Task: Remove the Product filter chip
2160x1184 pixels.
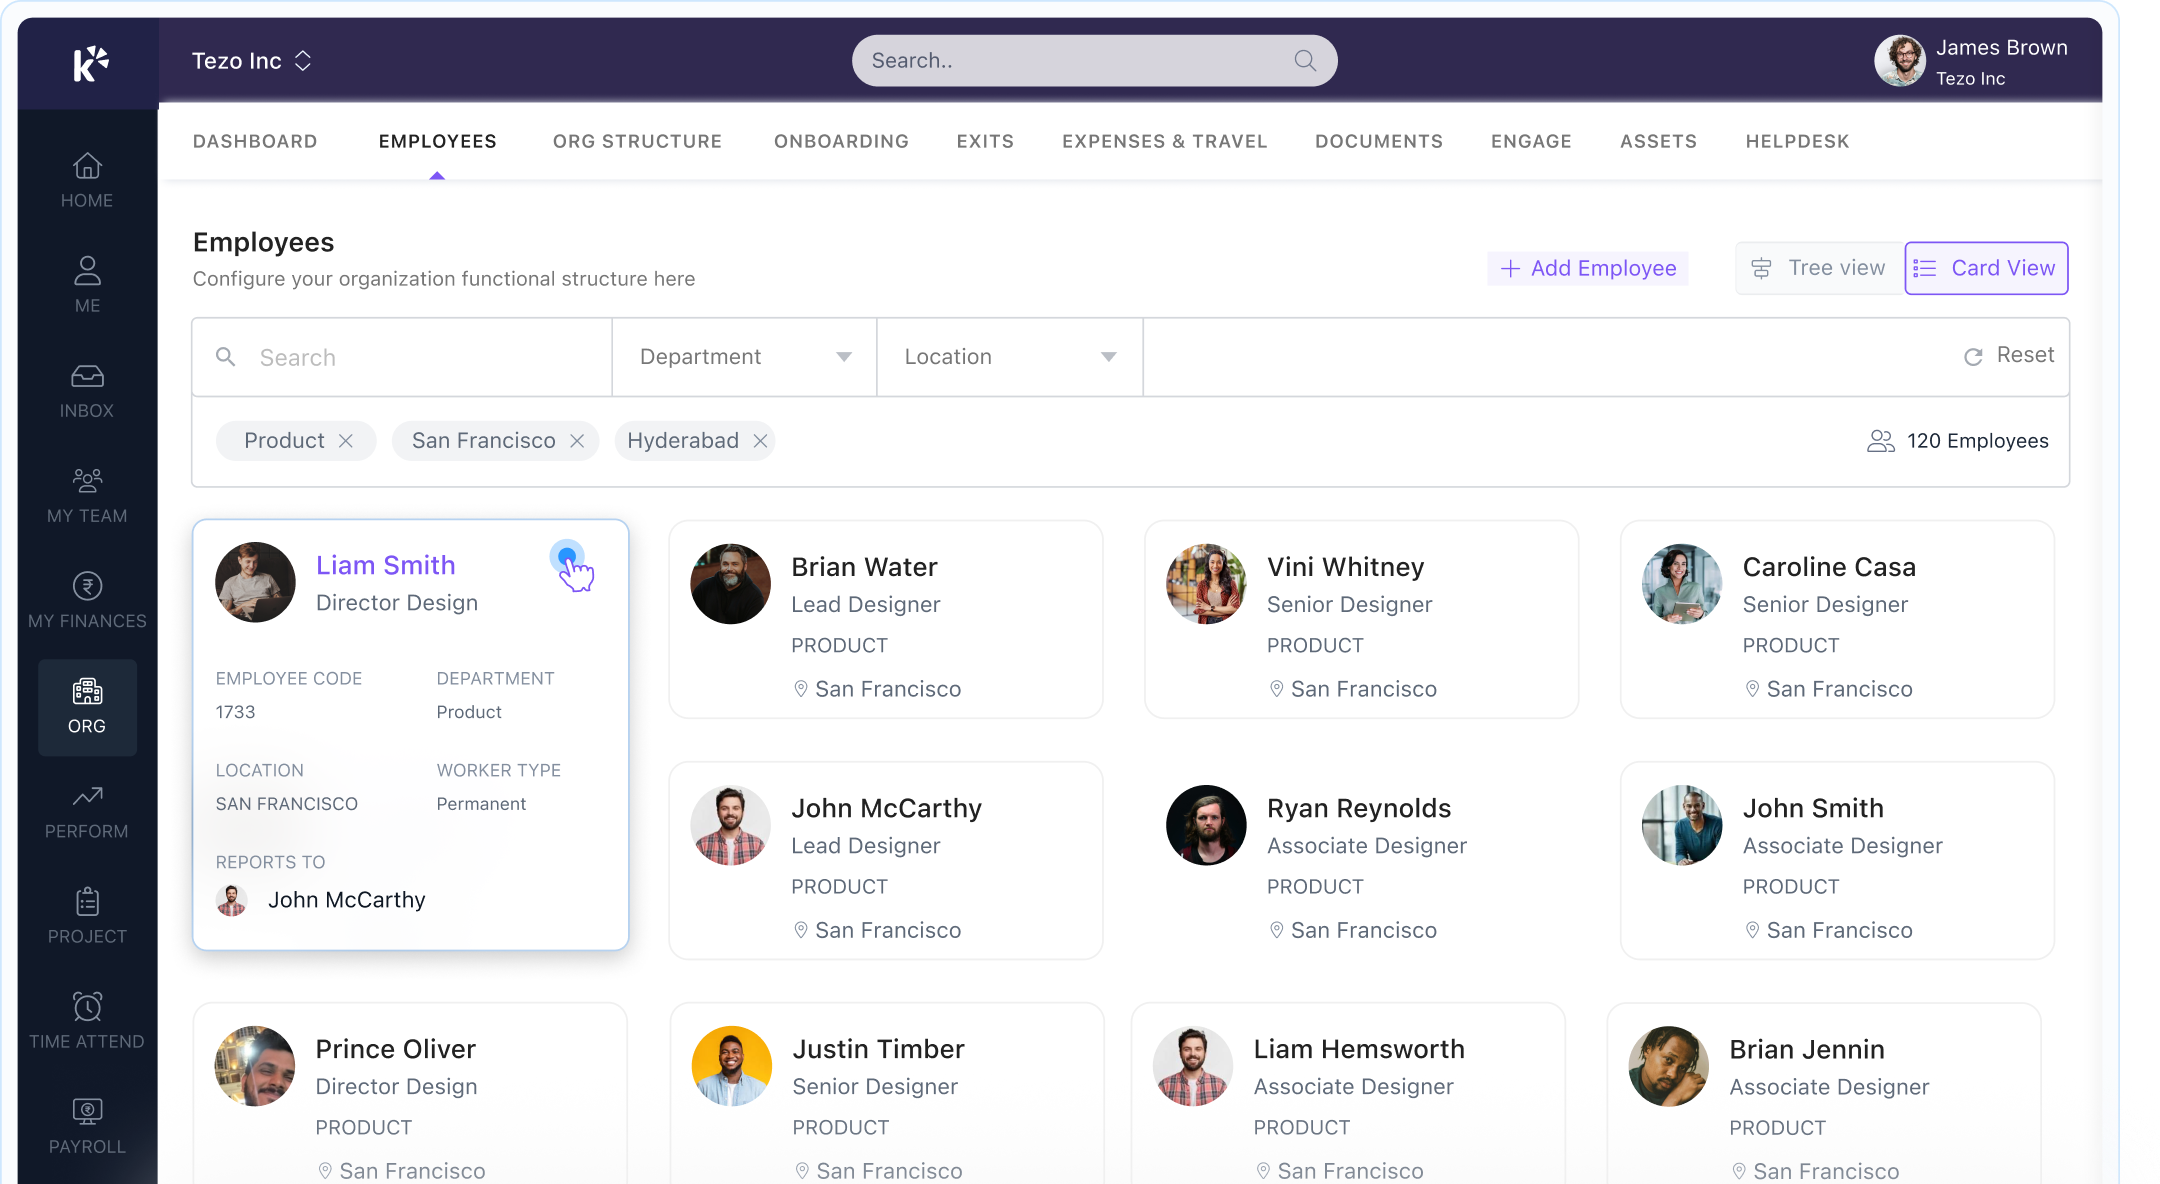Action: (346, 441)
